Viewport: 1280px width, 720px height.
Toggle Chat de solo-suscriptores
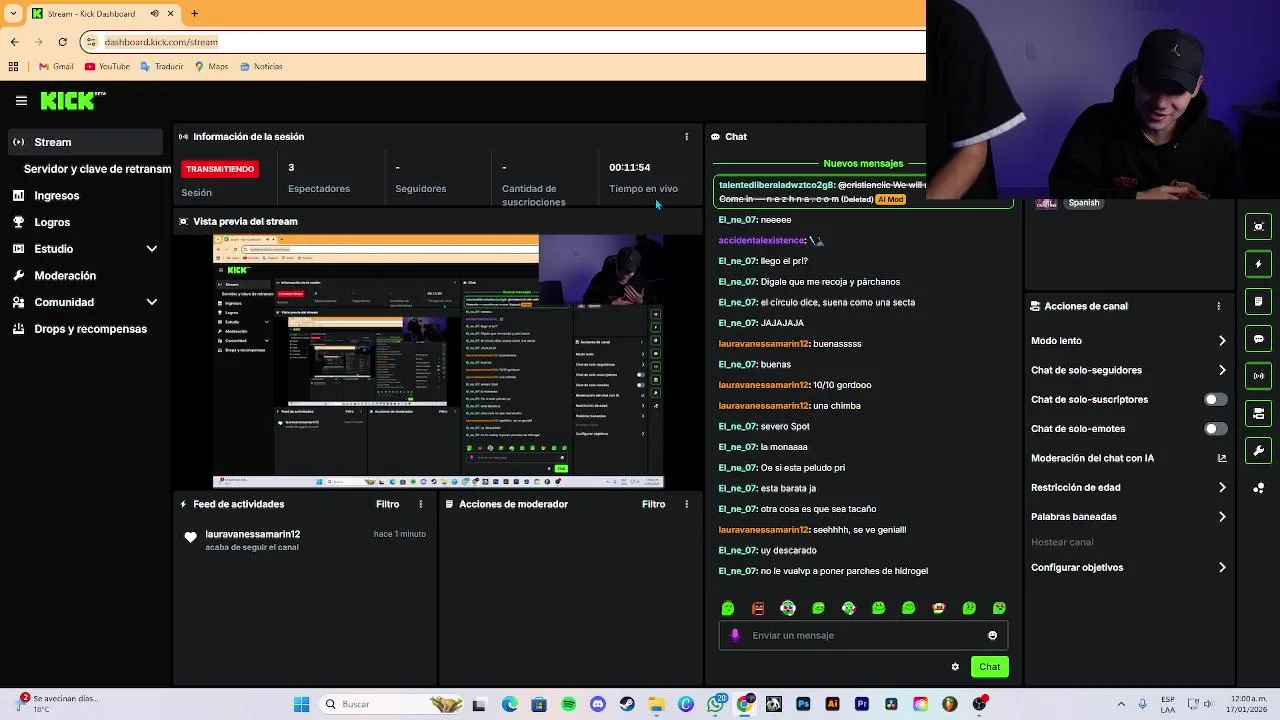[1215, 399]
